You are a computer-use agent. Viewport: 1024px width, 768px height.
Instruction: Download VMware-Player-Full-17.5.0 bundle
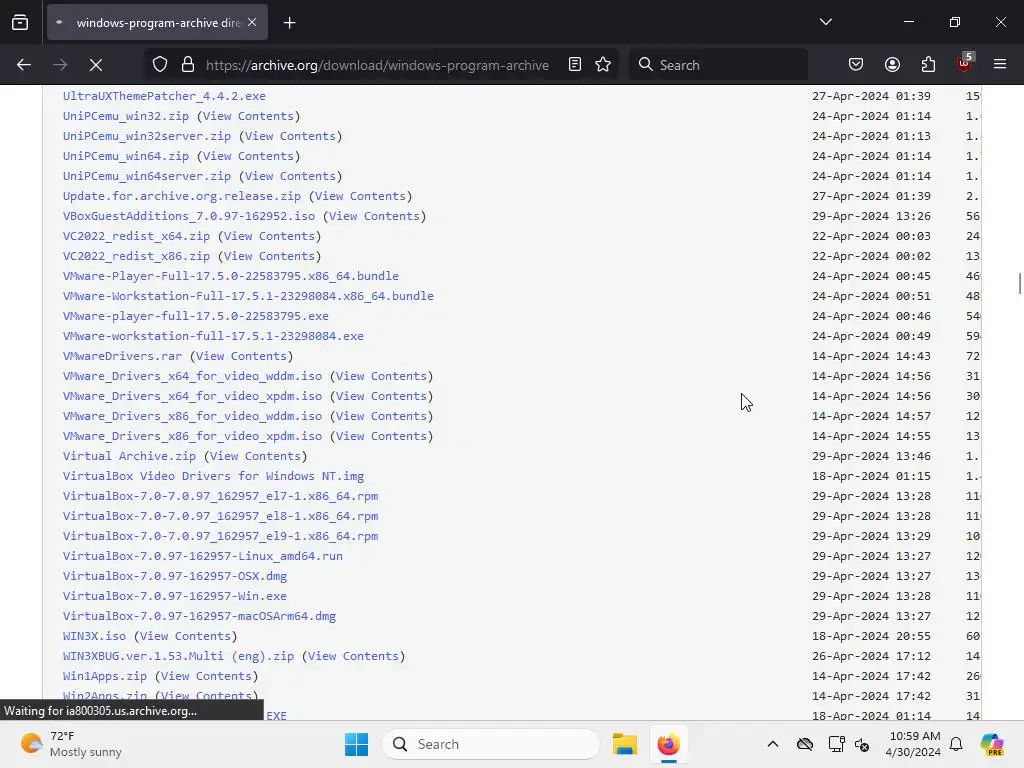click(231, 276)
